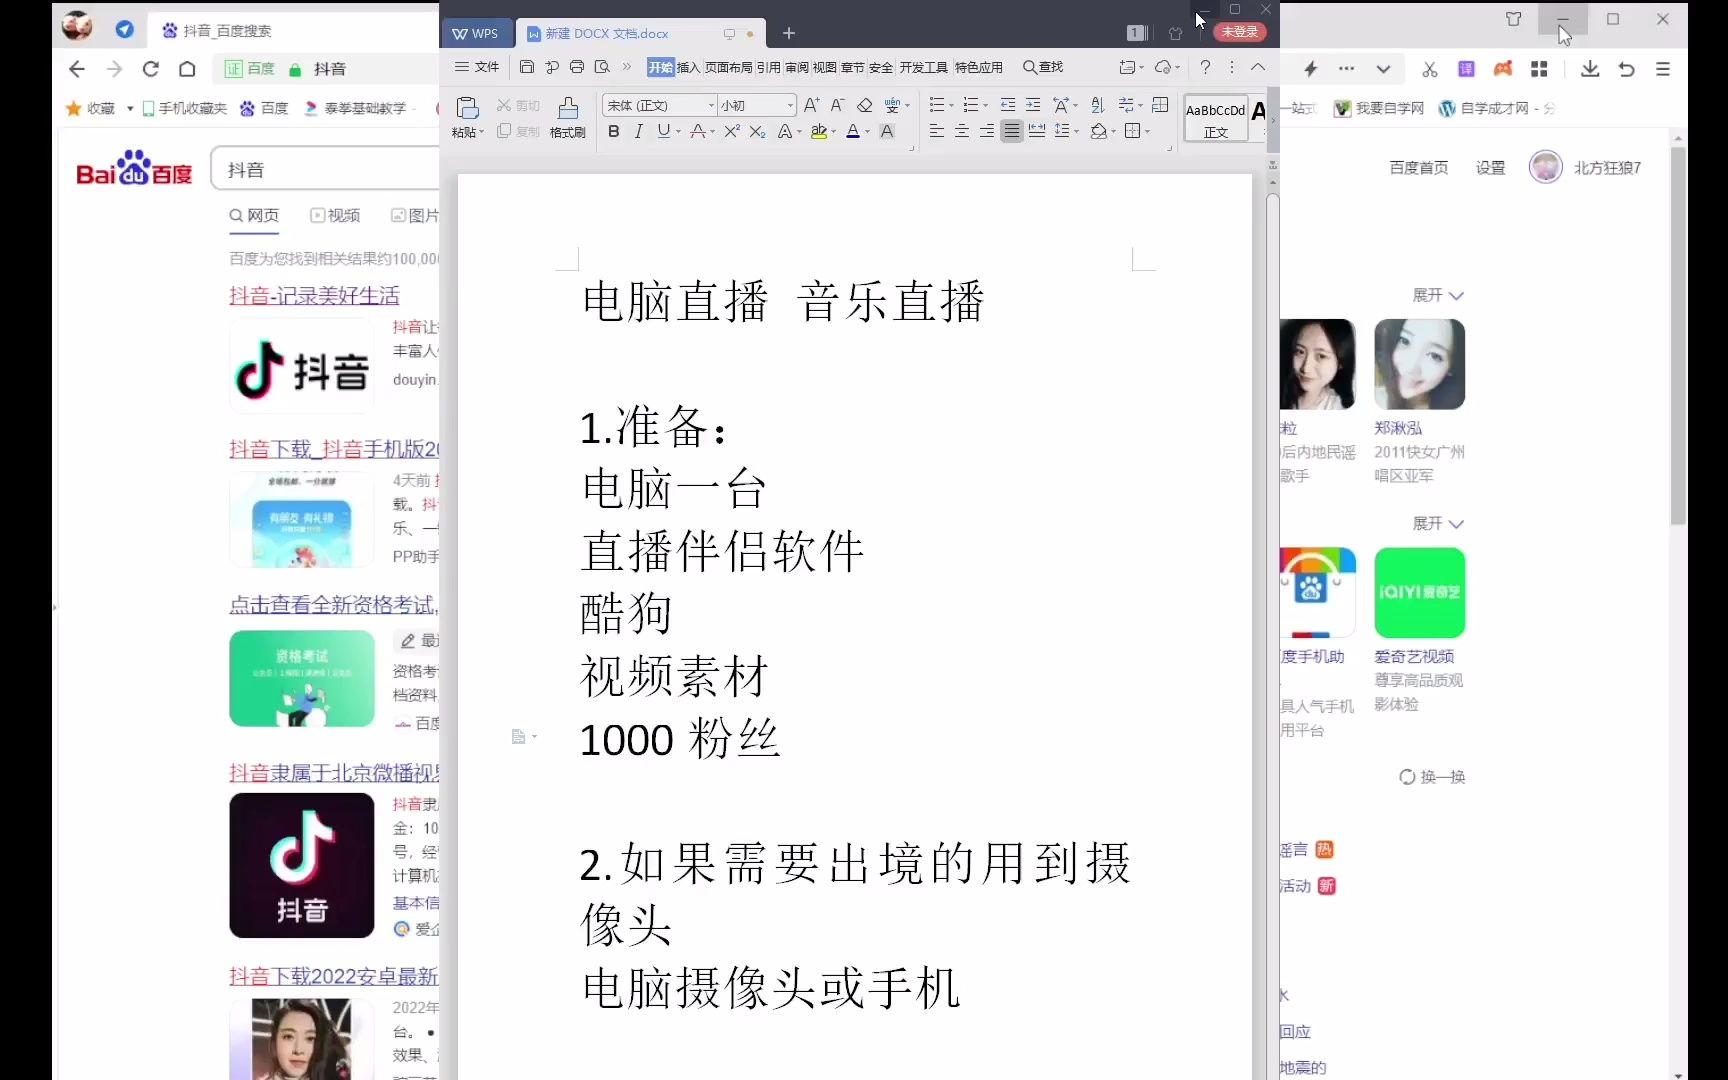Open the 爱奇艺视频 link

[x=1414, y=656]
